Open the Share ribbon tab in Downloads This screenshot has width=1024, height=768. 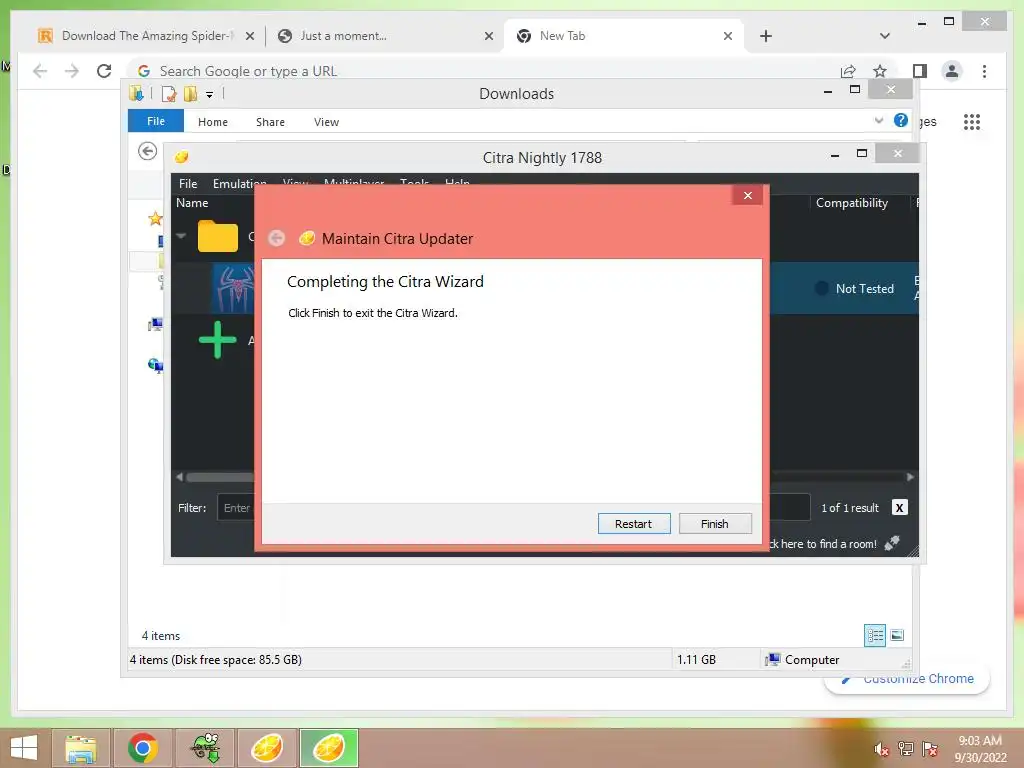[270, 122]
